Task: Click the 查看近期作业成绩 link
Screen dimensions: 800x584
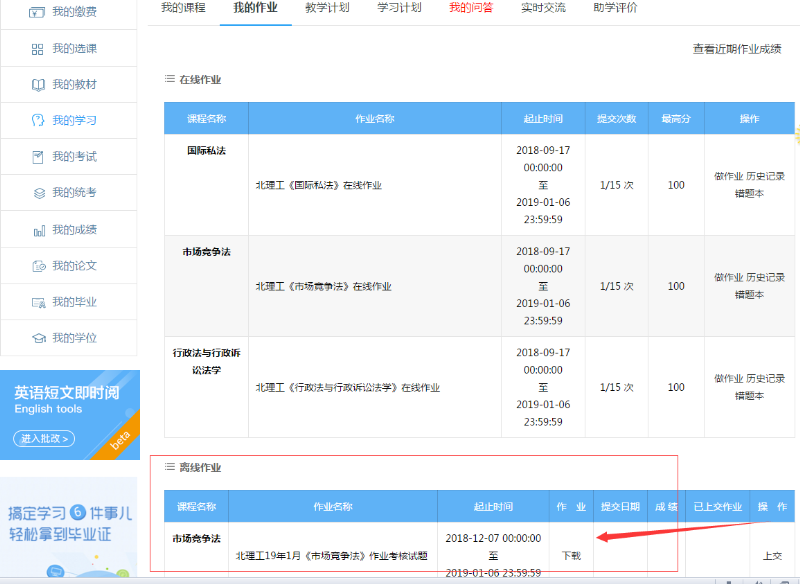Action: point(737,49)
